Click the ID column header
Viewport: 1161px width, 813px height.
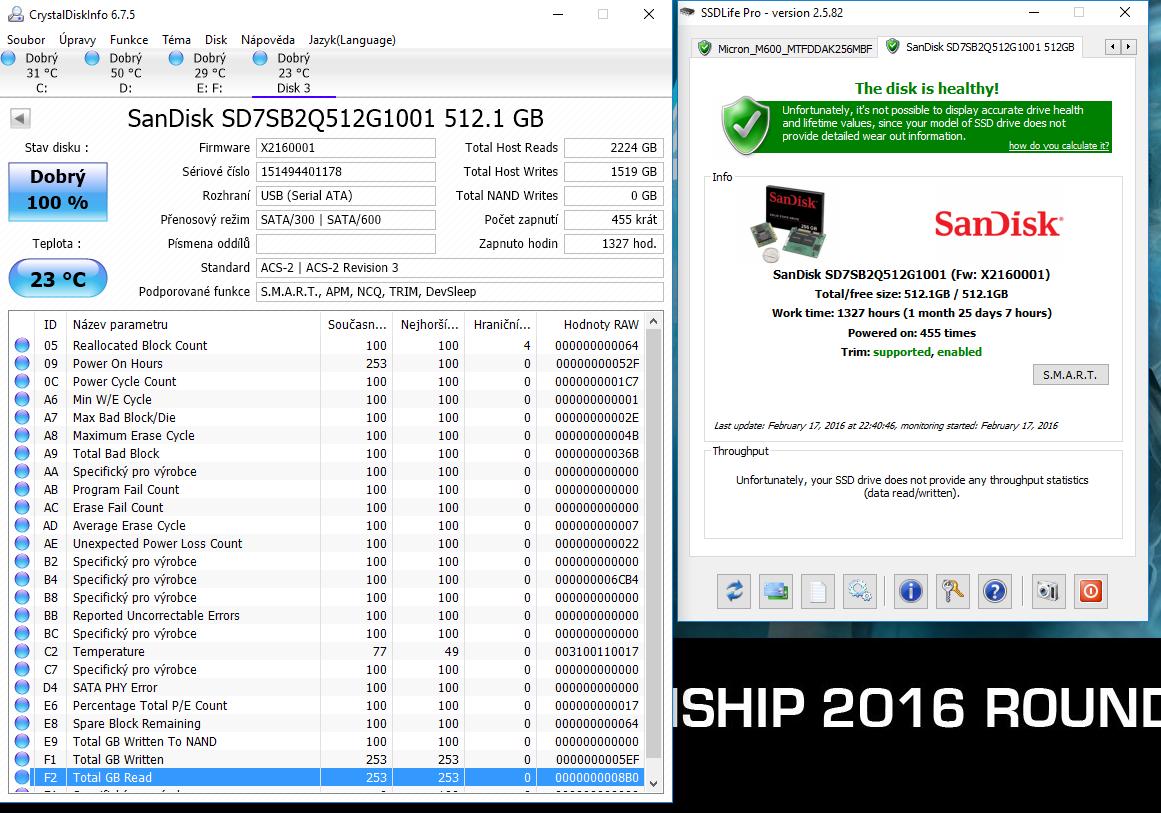(x=50, y=324)
